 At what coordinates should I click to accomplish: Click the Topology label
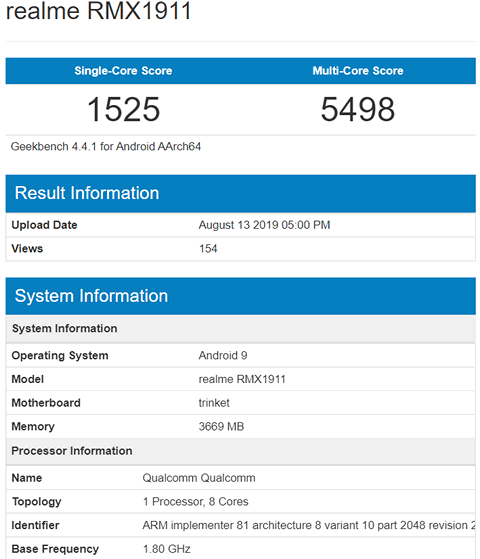coord(36,502)
